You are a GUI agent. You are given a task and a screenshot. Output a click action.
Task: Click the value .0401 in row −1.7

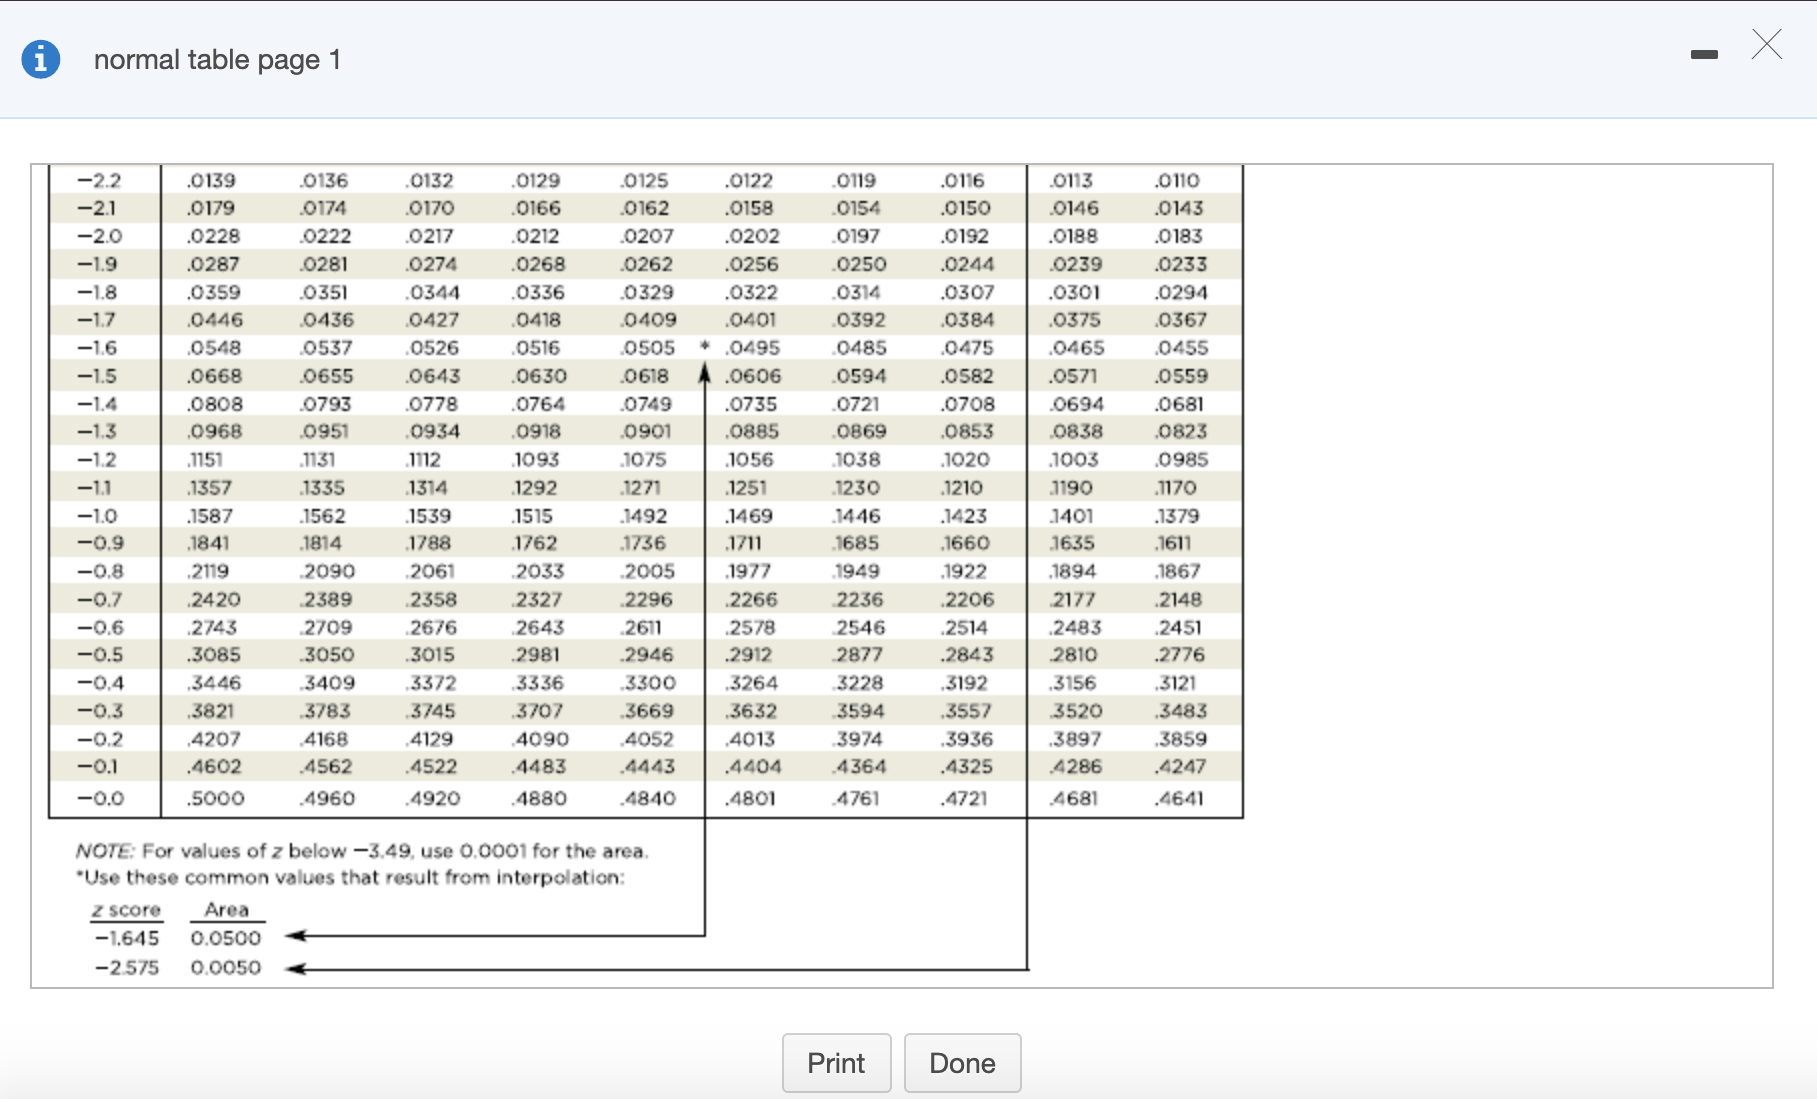[x=751, y=320]
